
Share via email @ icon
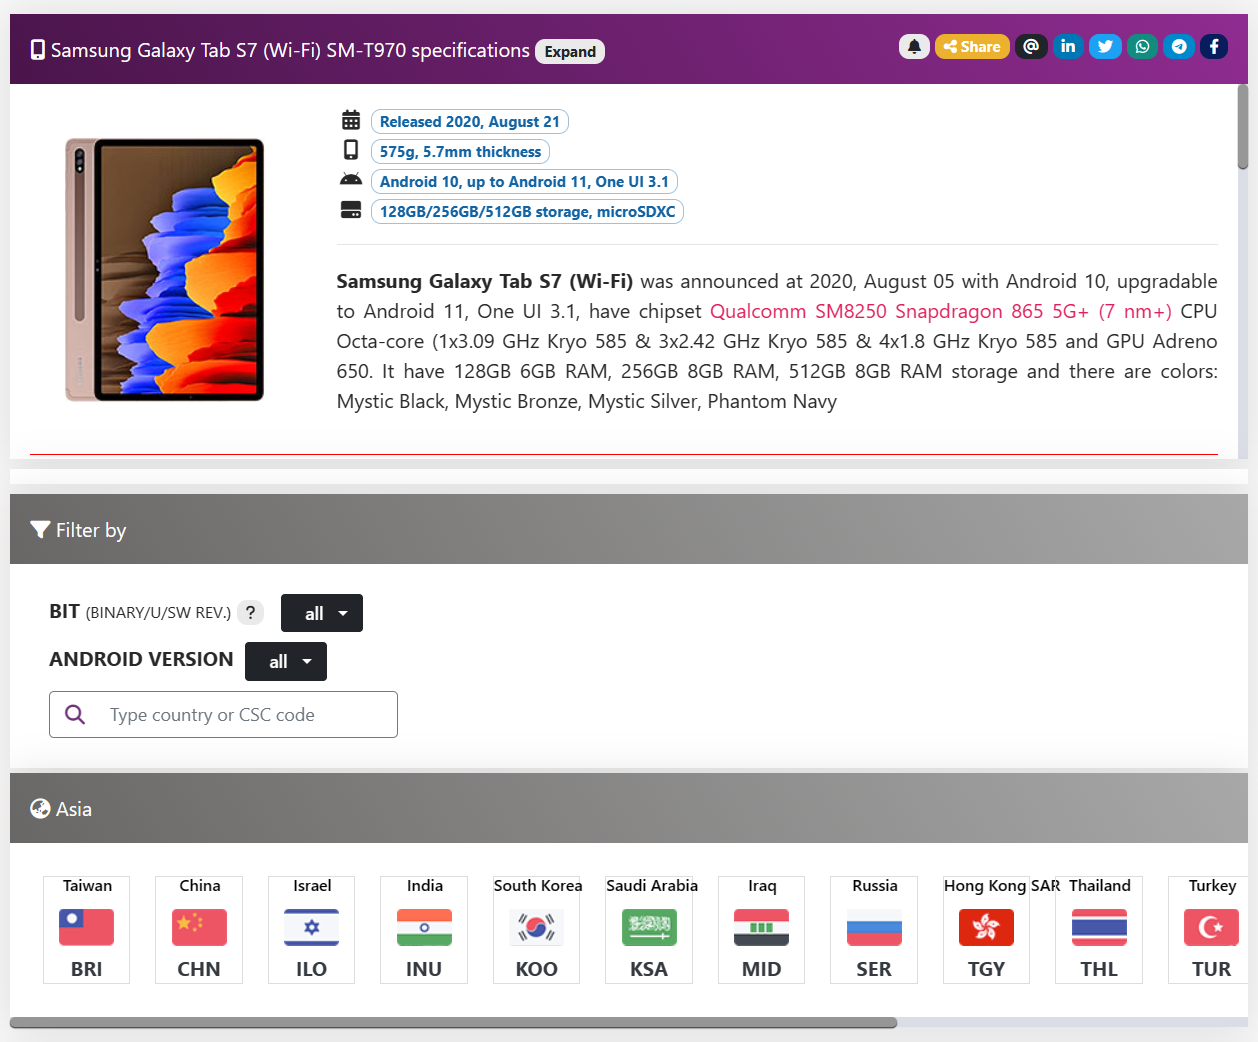point(1031,46)
